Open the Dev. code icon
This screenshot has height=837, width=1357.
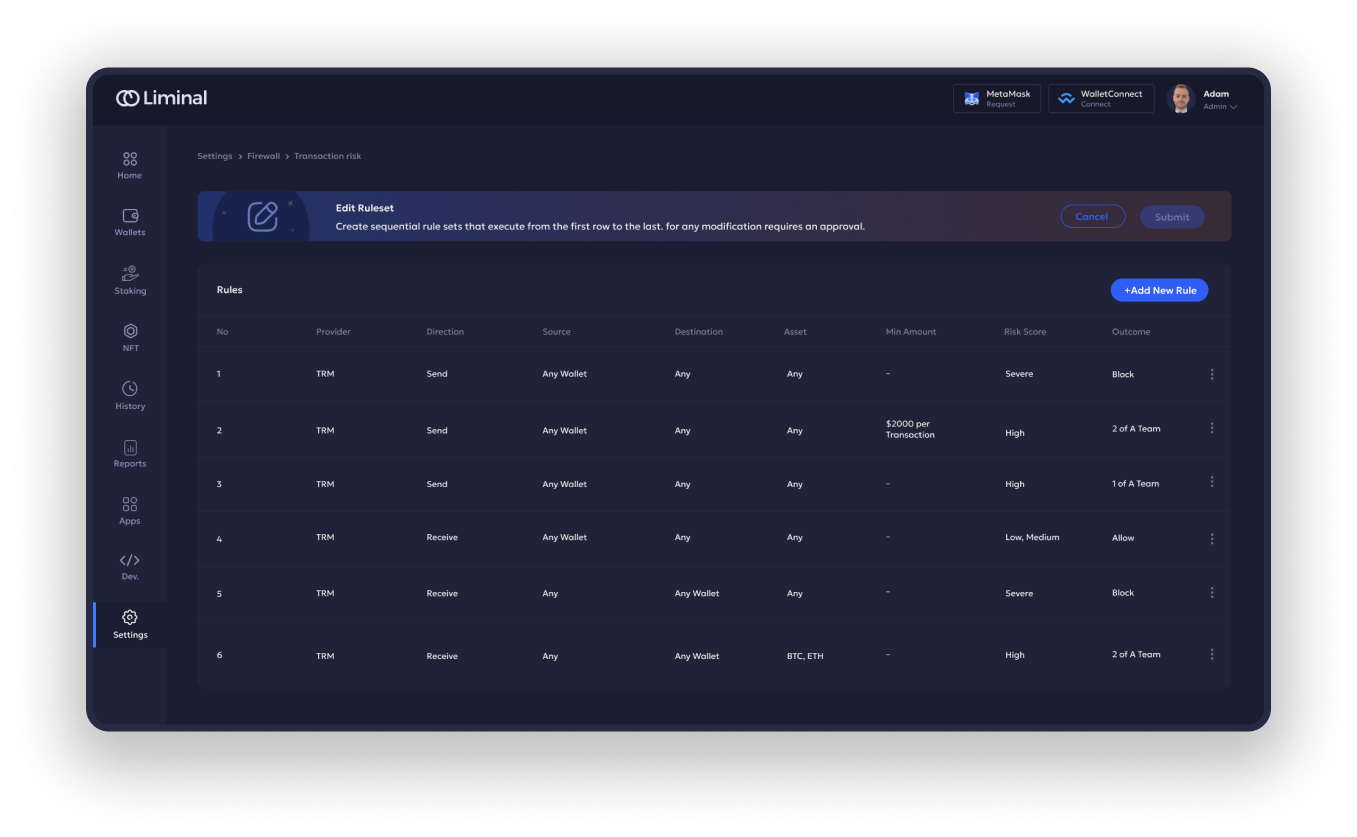(130, 560)
